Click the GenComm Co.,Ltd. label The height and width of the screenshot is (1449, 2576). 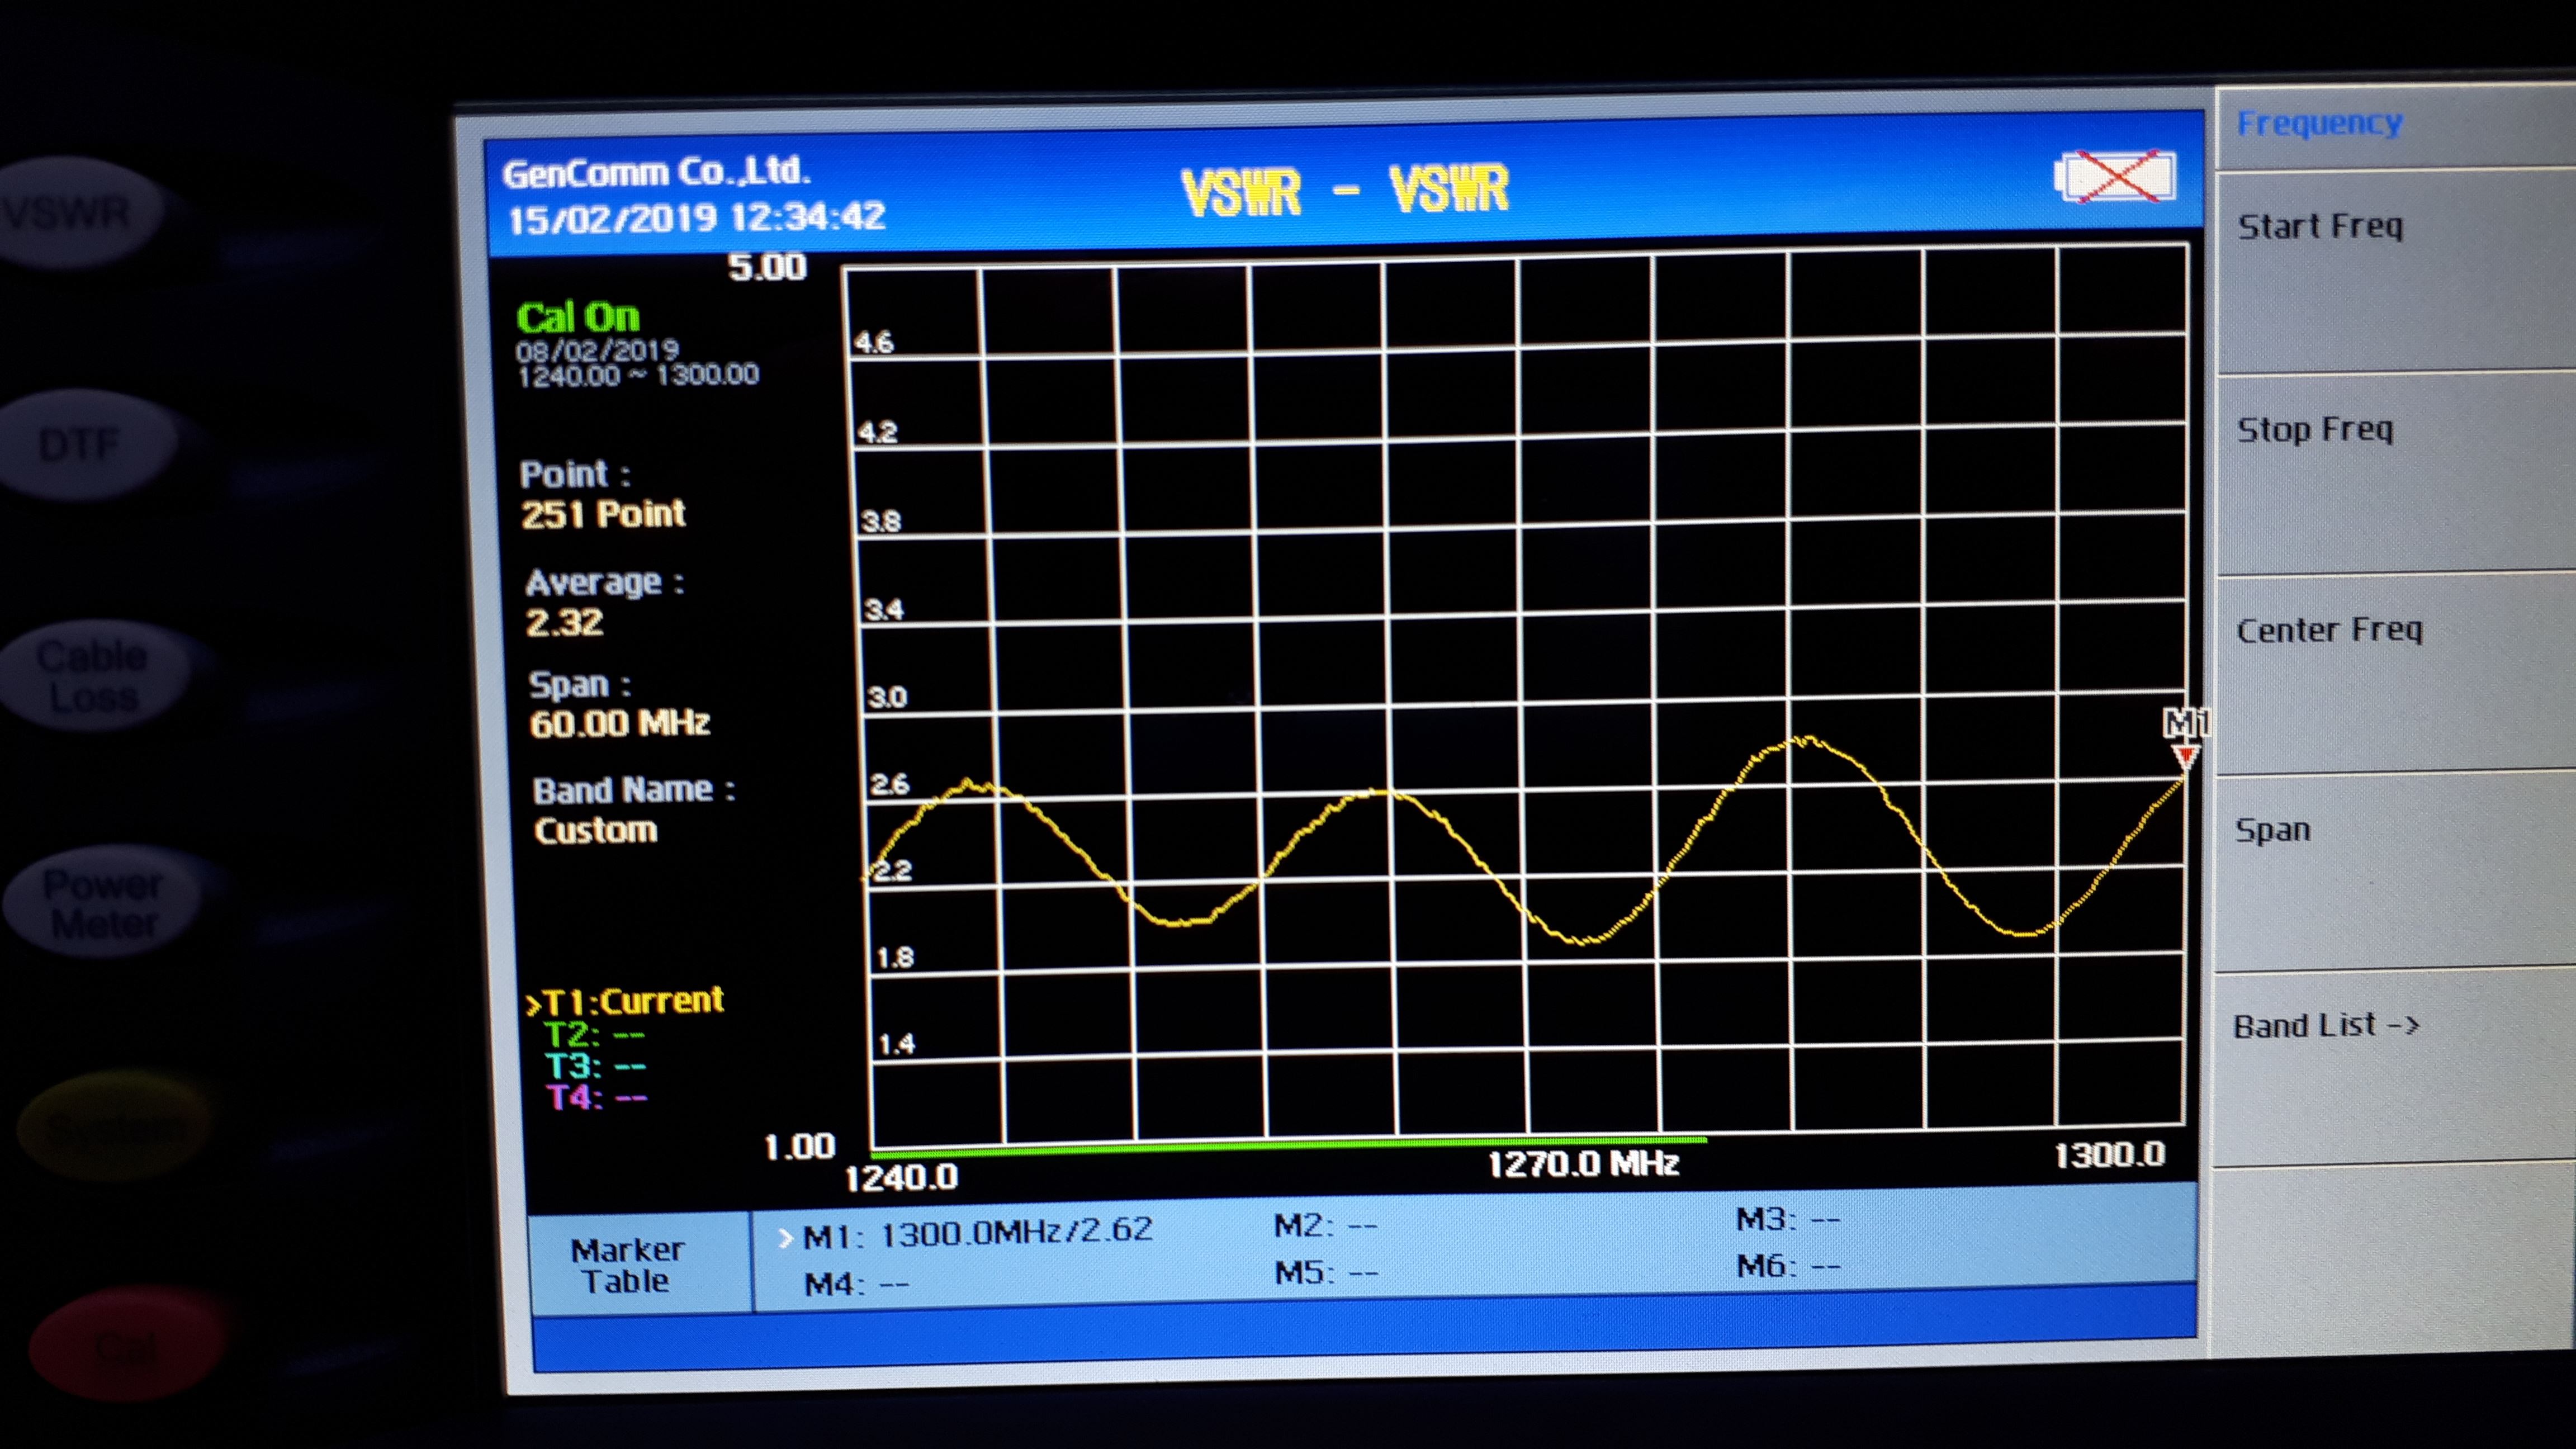click(656, 172)
